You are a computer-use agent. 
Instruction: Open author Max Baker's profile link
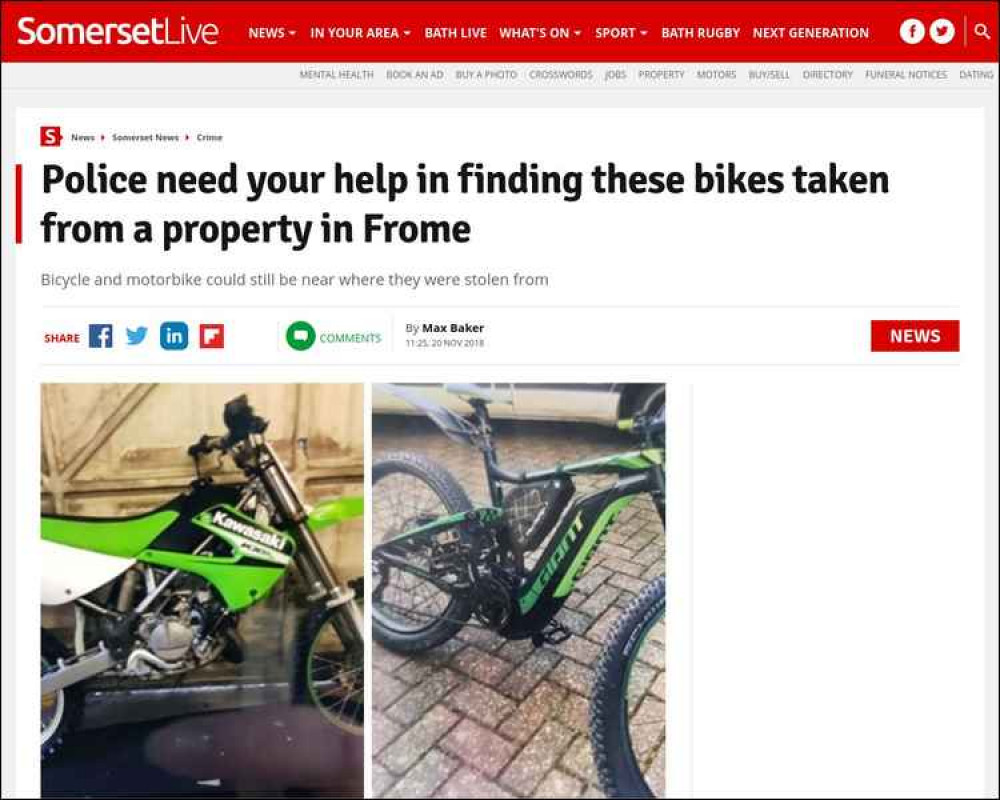[453, 328]
